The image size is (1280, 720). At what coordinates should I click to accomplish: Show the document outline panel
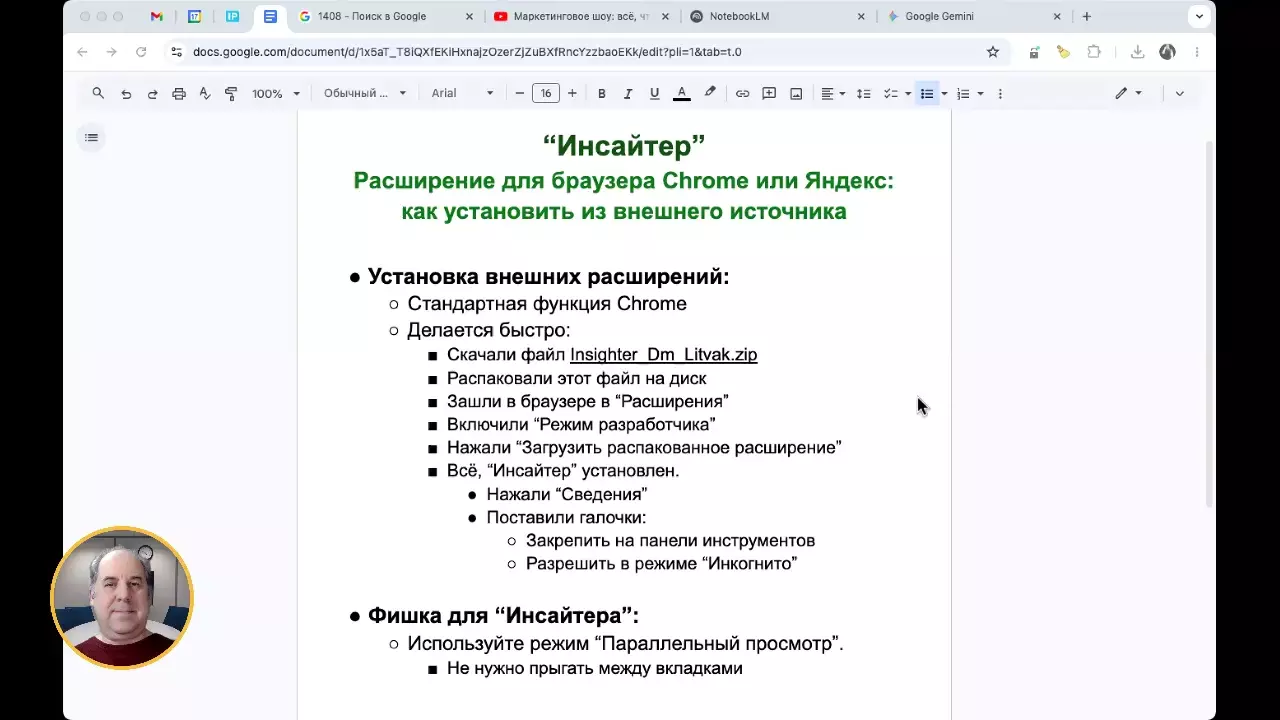coord(92,138)
